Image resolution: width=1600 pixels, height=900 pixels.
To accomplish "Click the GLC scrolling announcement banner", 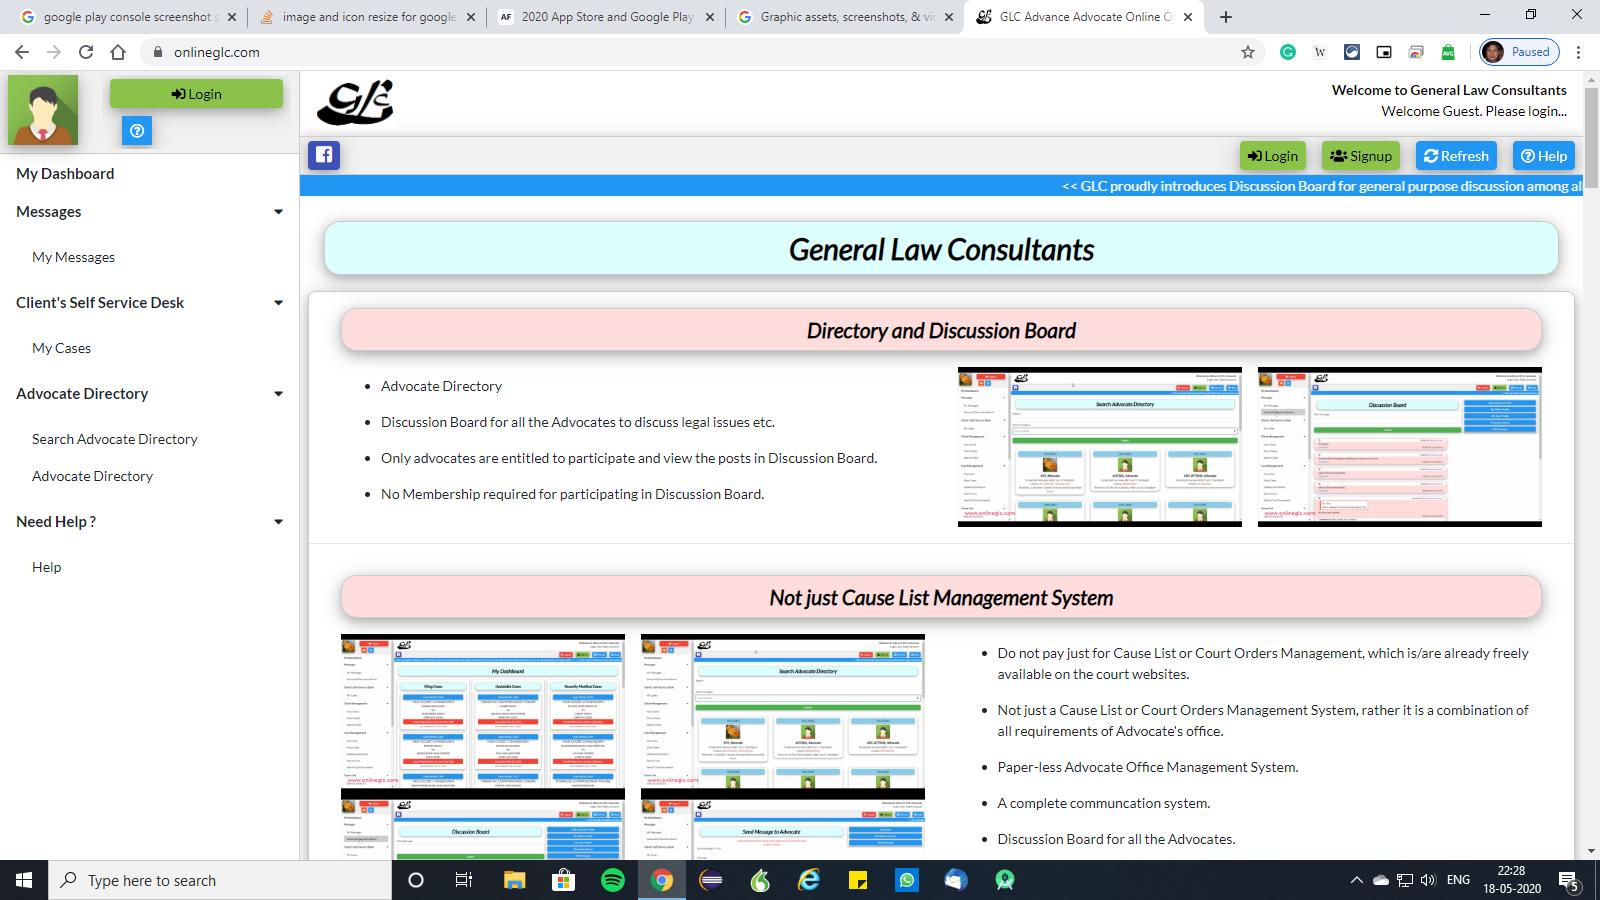I will [x=941, y=186].
